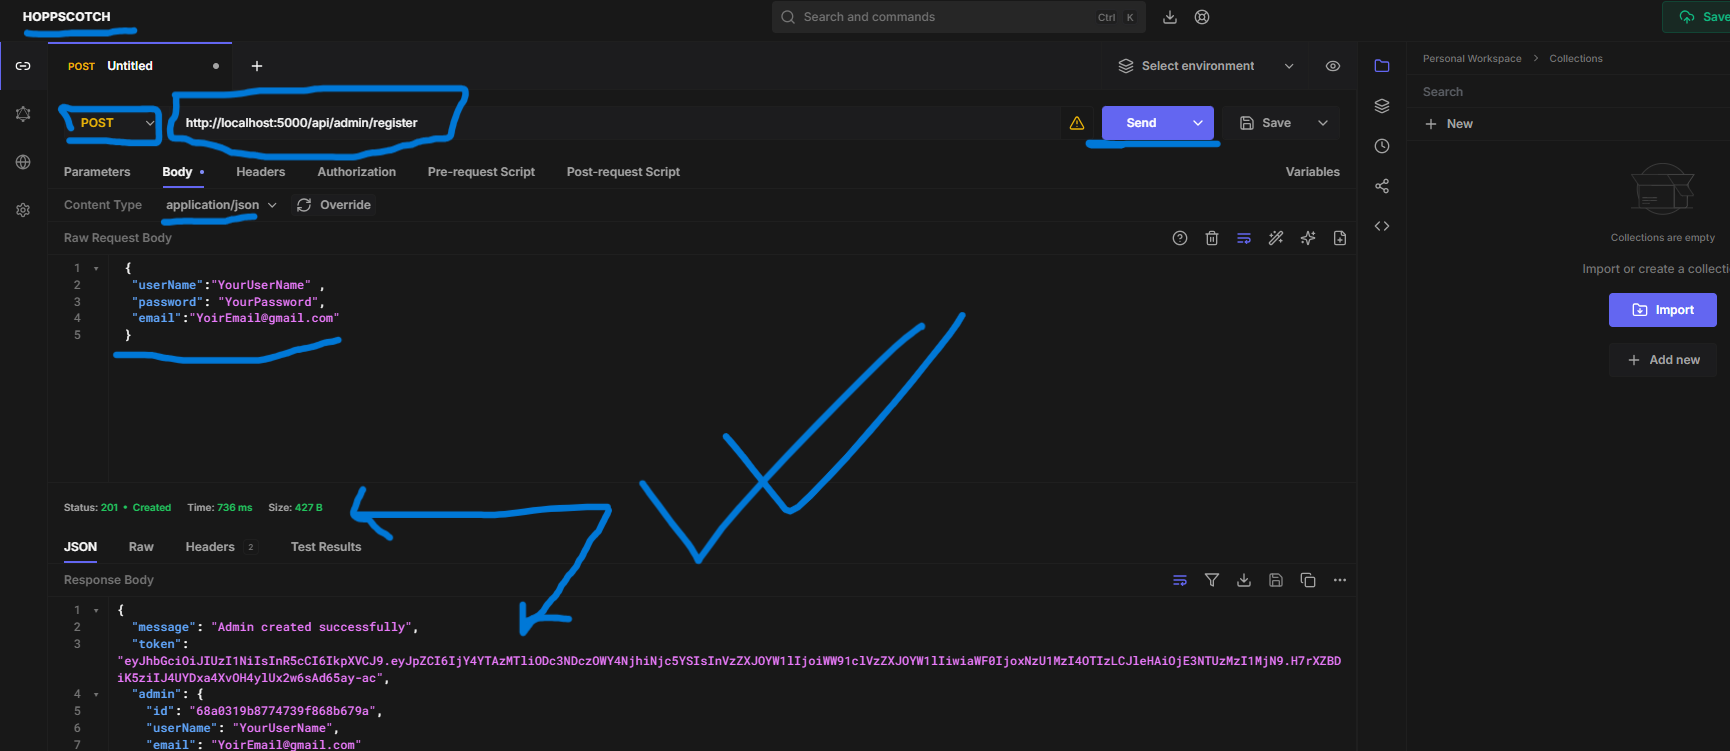The width and height of the screenshot is (1730, 751).
Task: Click the request URL input field
Action: click(600, 123)
